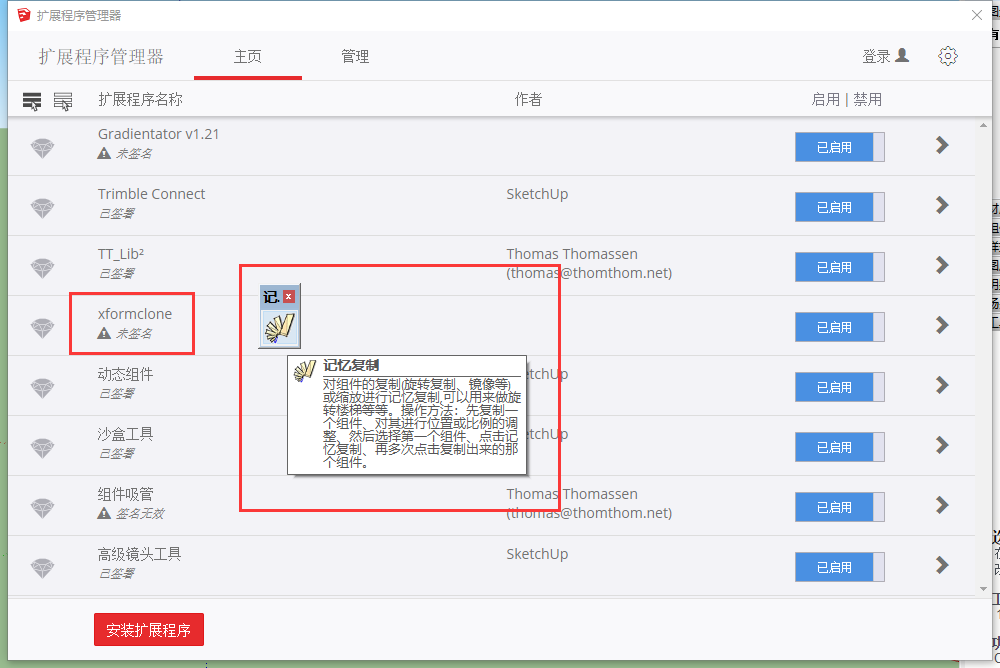
Task: Click the 记忆复制 tooltip title
Action: [351, 365]
